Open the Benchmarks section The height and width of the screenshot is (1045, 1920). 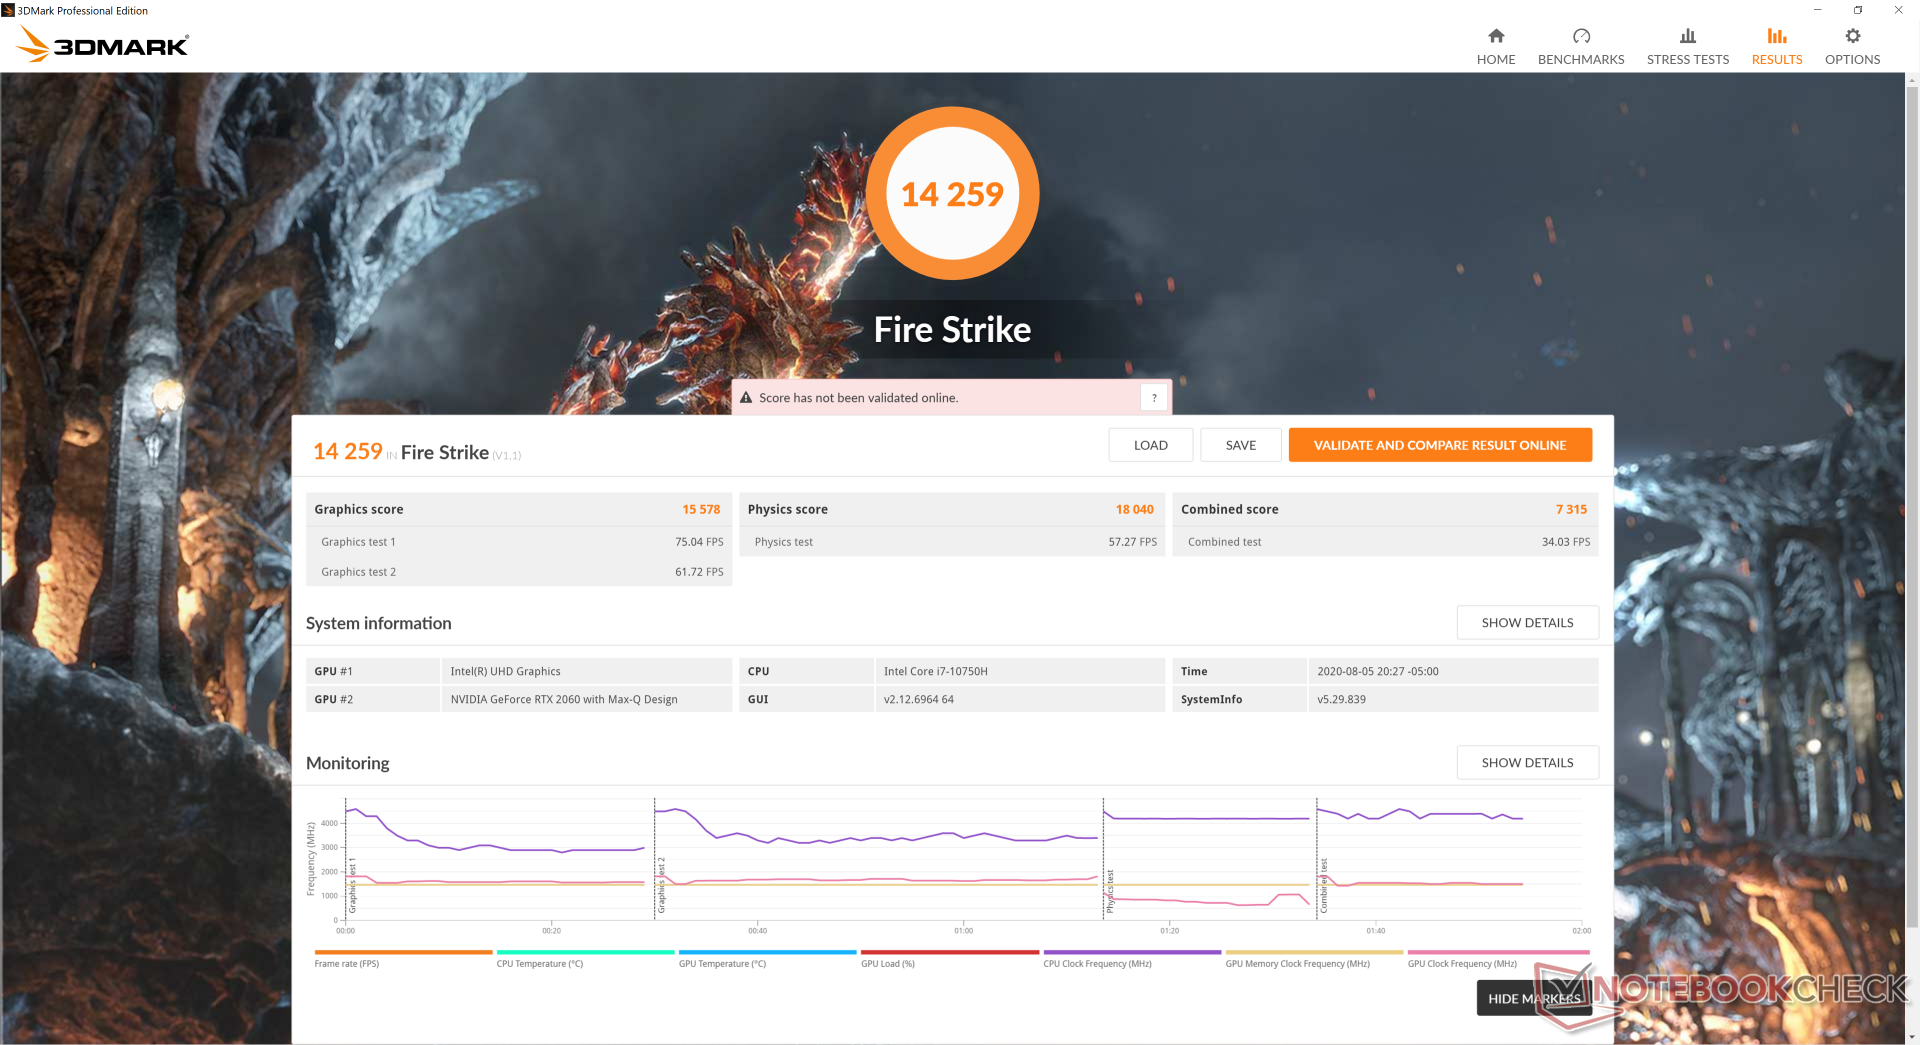[1581, 47]
